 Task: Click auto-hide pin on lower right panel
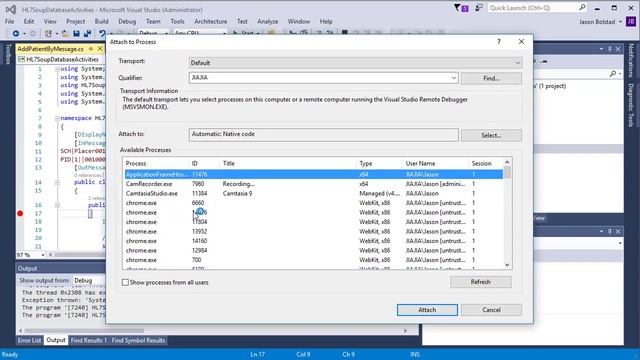tap(610, 231)
